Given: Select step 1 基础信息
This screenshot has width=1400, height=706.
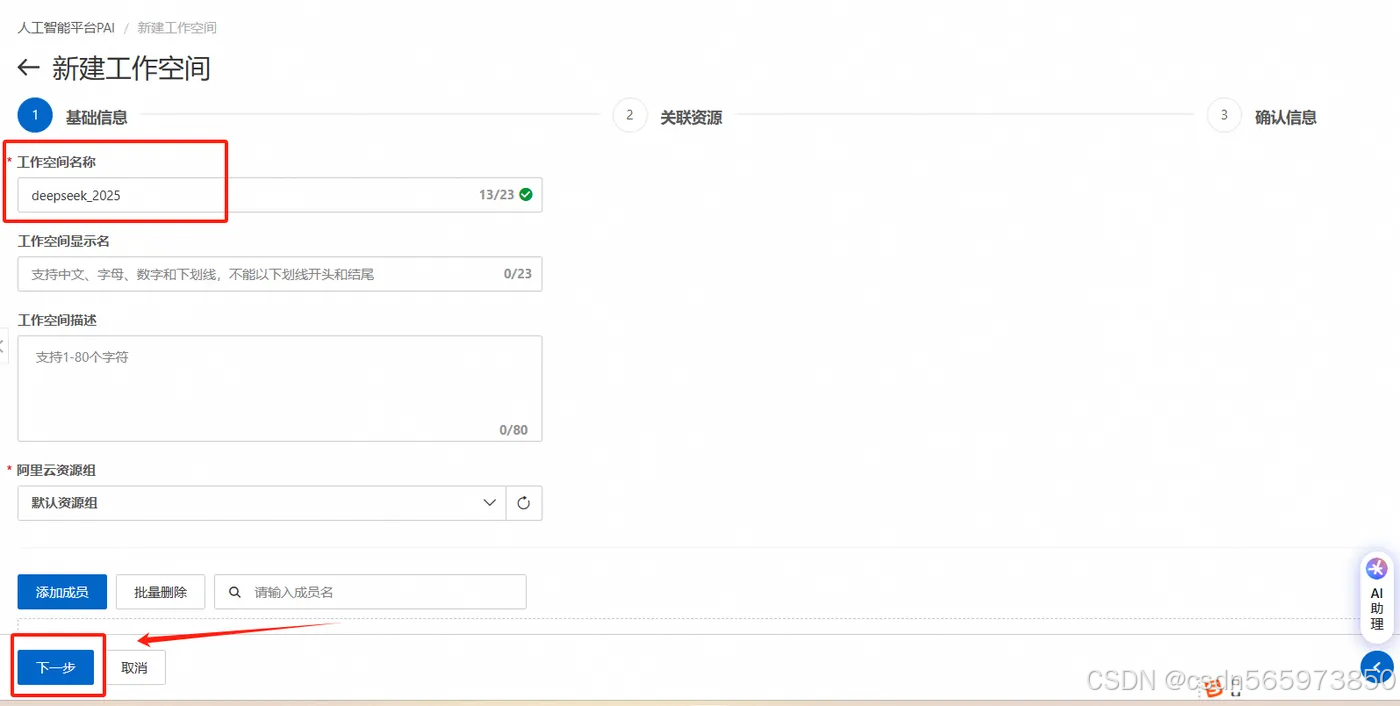Looking at the screenshot, I should point(72,116).
